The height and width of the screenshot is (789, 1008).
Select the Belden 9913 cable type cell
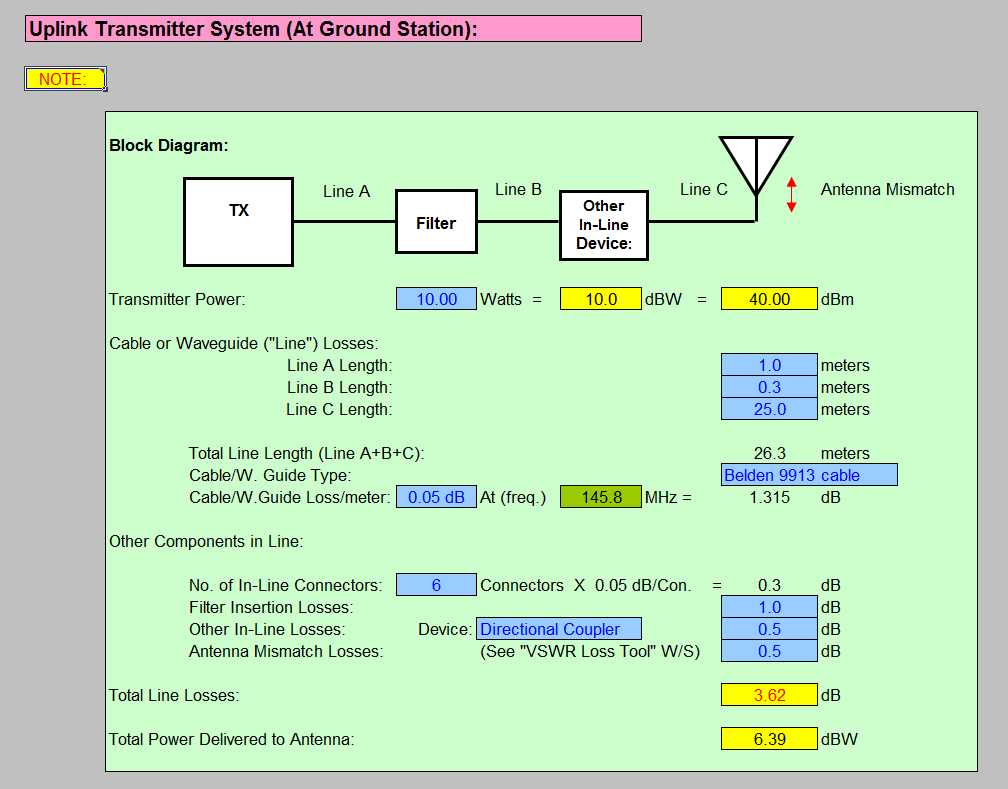[x=809, y=475]
